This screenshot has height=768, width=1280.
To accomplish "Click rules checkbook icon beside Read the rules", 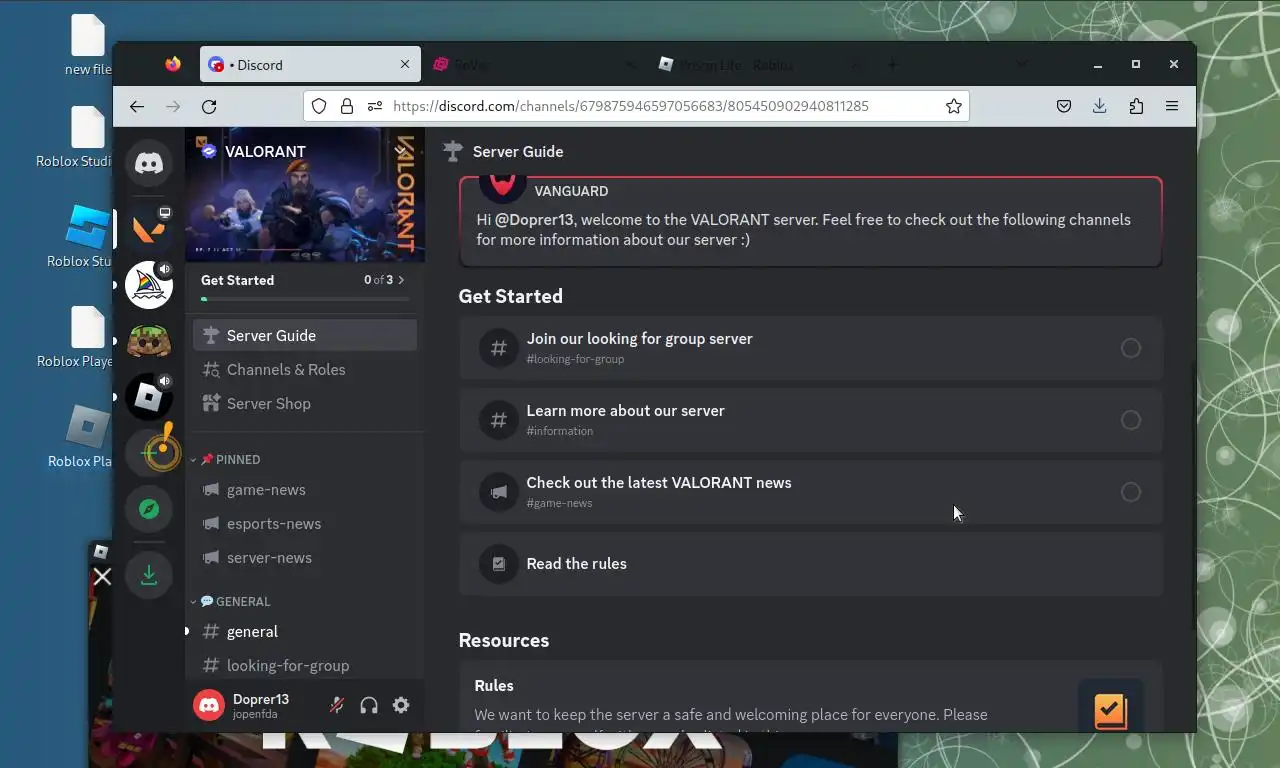I will [x=498, y=564].
